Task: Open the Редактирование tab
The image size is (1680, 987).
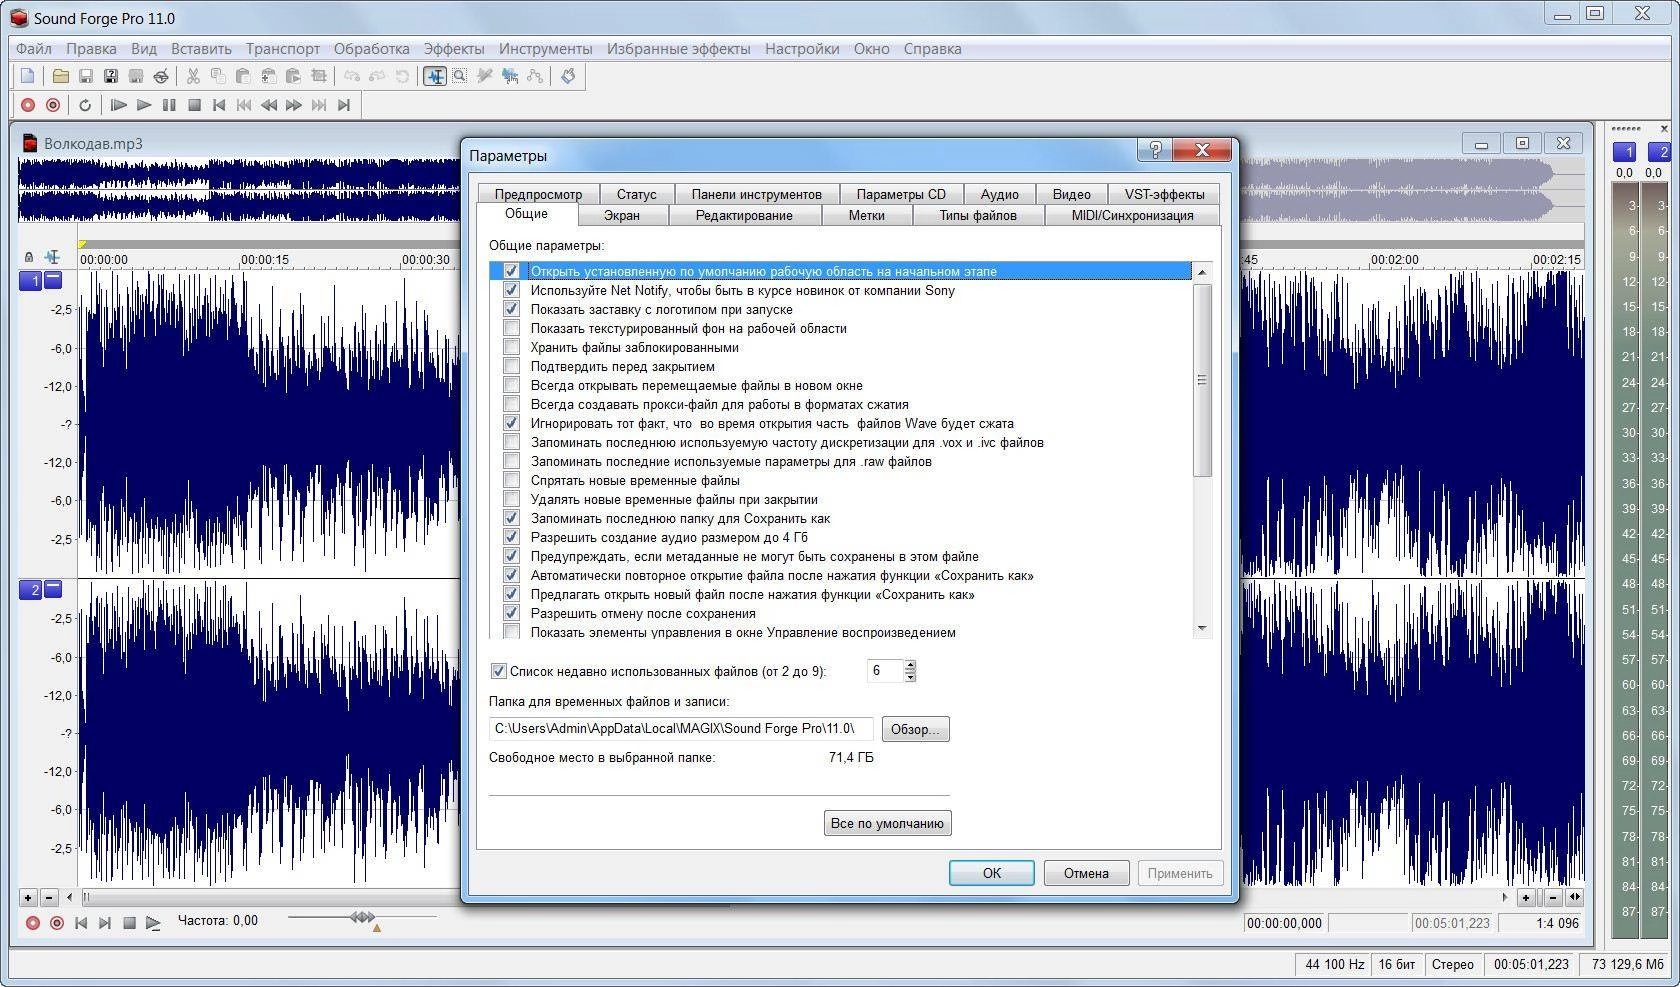Action: click(x=744, y=215)
